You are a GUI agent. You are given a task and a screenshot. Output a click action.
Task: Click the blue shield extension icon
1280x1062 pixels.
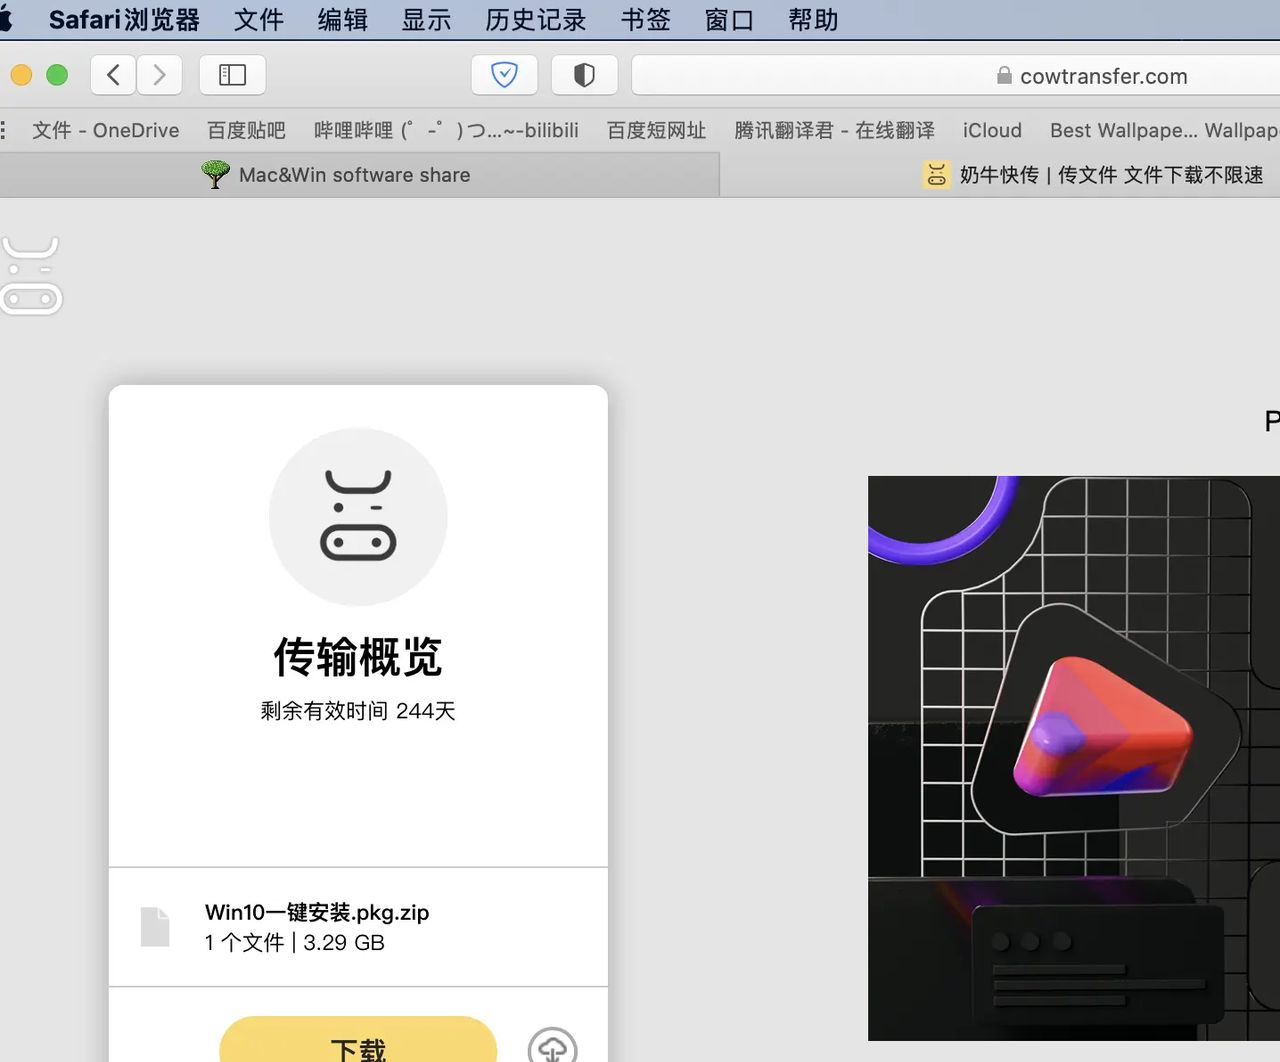pos(504,75)
